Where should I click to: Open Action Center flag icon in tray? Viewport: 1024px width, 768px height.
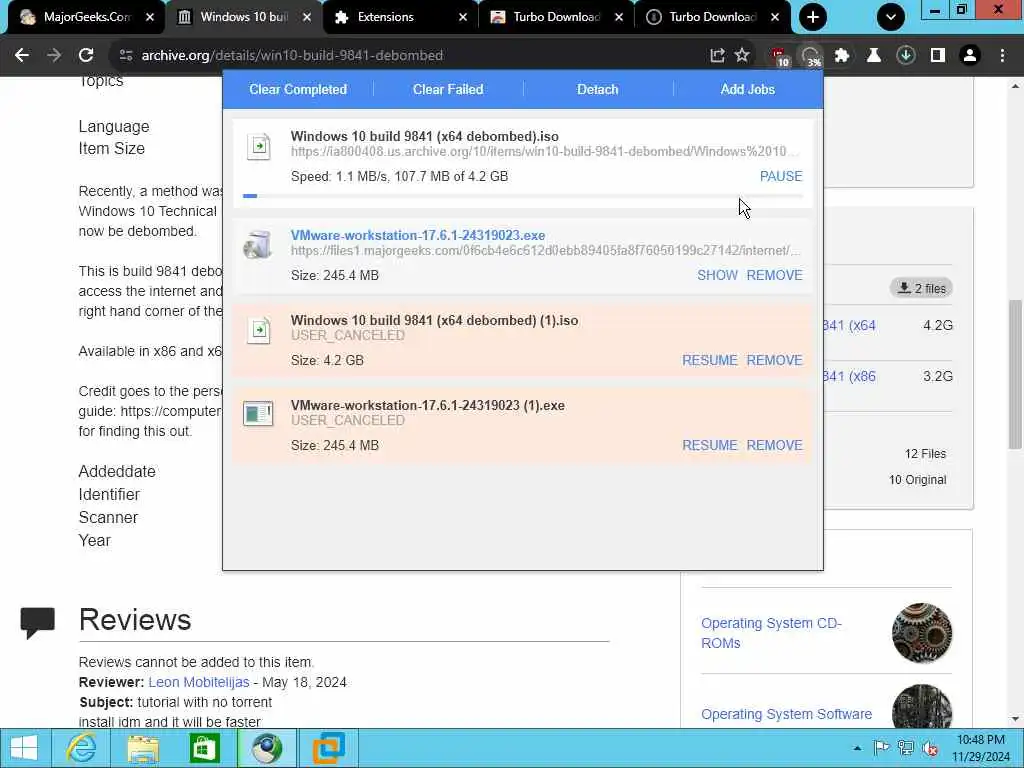point(882,748)
